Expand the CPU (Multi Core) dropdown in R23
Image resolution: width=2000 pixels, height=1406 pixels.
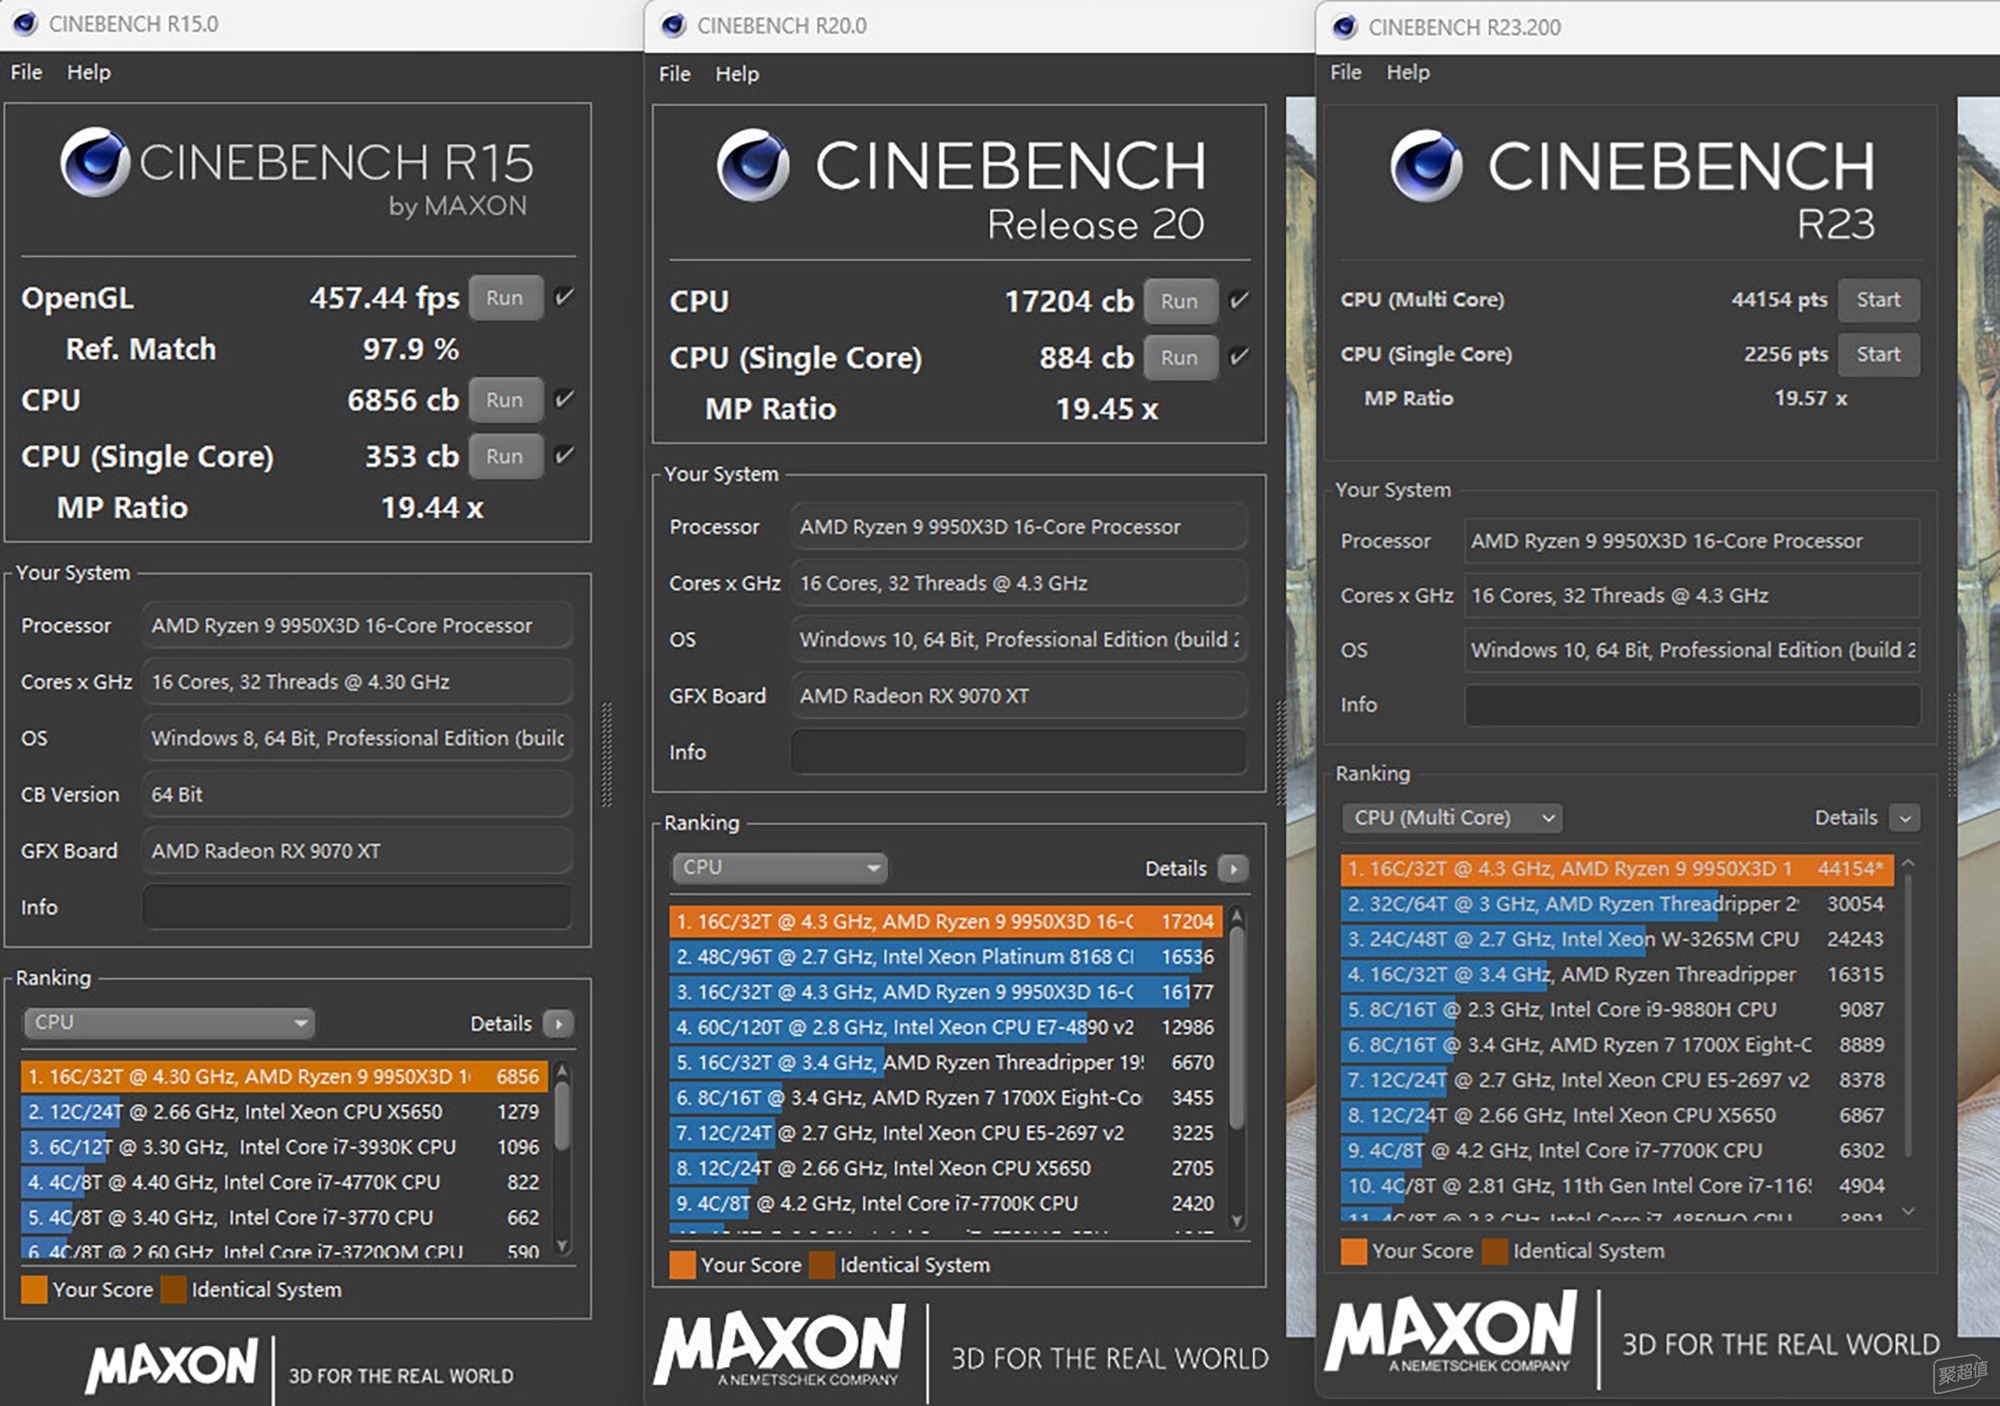coord(1451,817)
